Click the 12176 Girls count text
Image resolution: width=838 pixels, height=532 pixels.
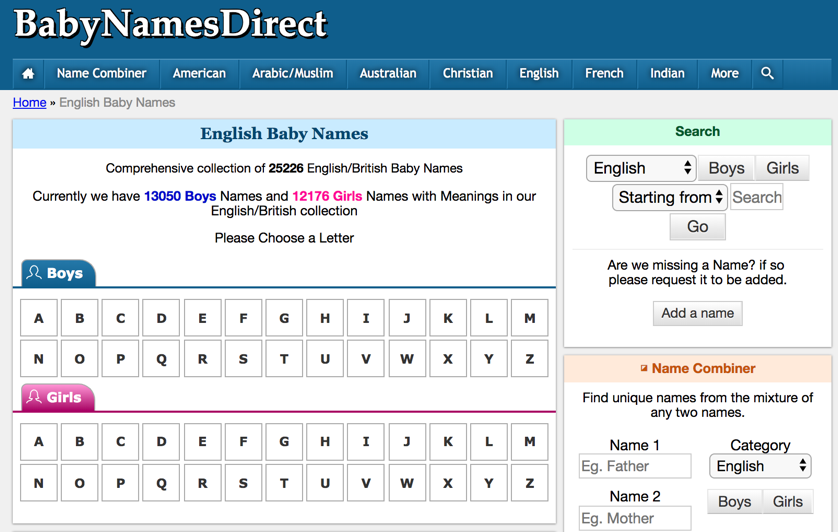[327, 196]
